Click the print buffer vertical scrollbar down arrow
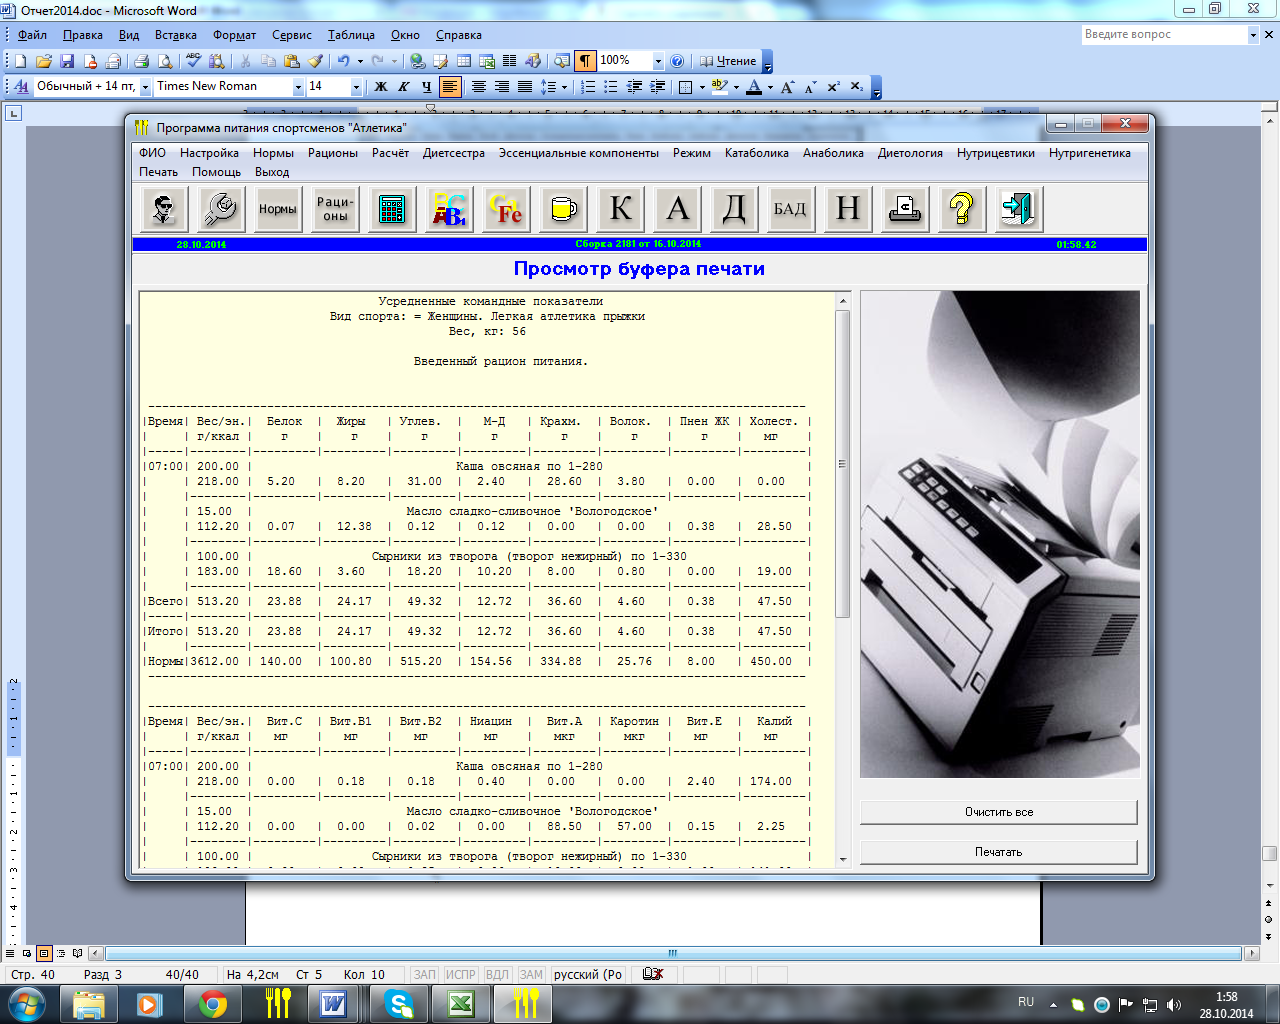 coord(842,859)
